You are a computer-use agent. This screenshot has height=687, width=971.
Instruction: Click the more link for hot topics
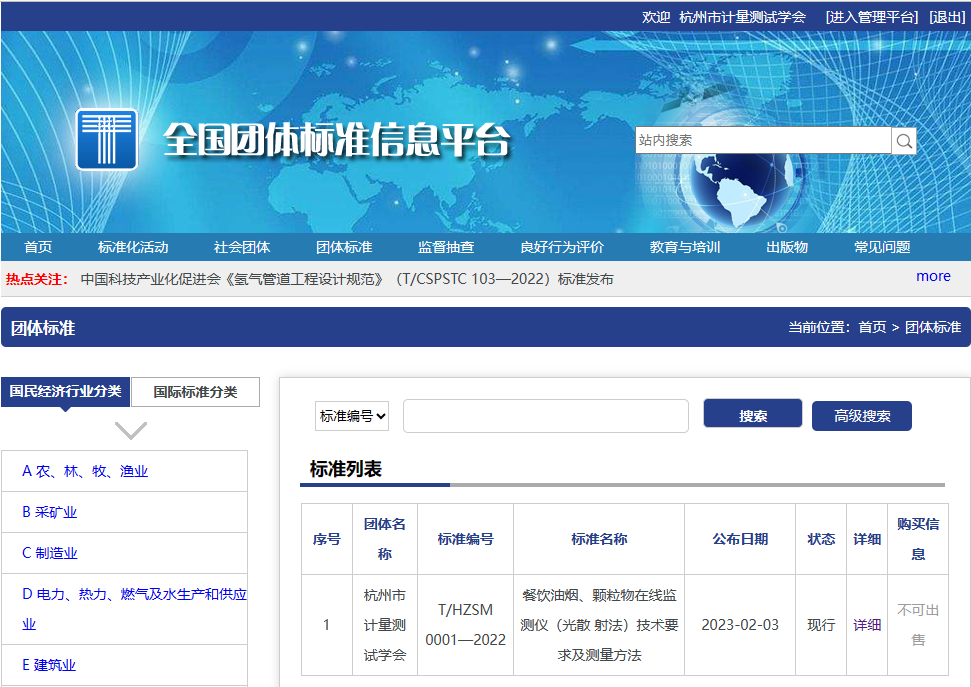coord(933,276)
